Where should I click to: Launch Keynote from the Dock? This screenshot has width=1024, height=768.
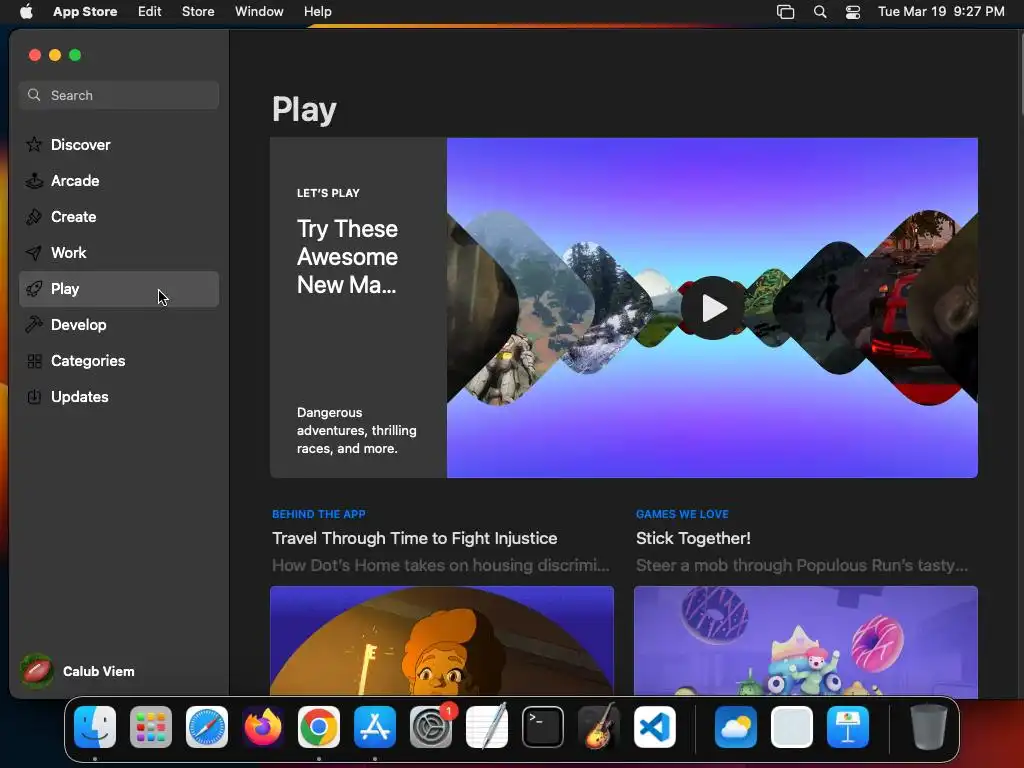point(848,727)
